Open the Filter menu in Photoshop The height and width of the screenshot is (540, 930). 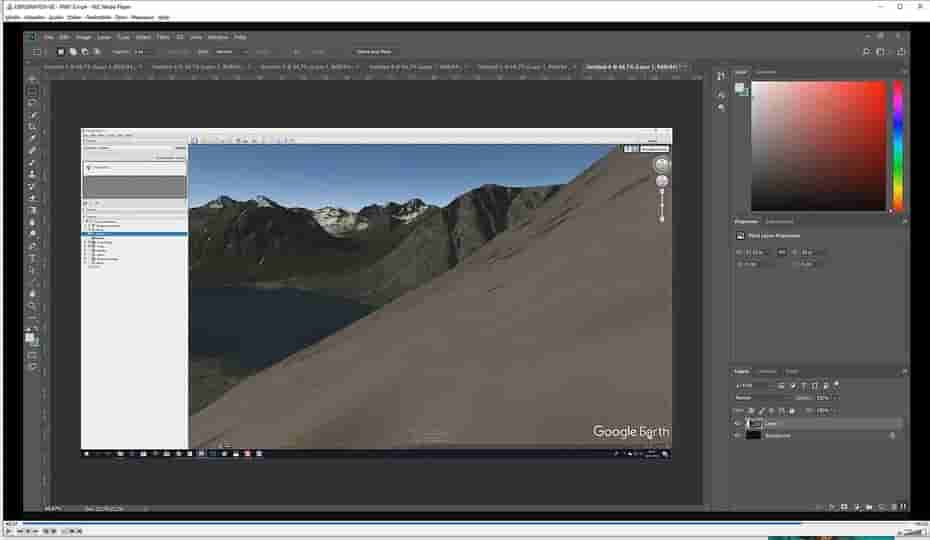[x=163, y=37]
